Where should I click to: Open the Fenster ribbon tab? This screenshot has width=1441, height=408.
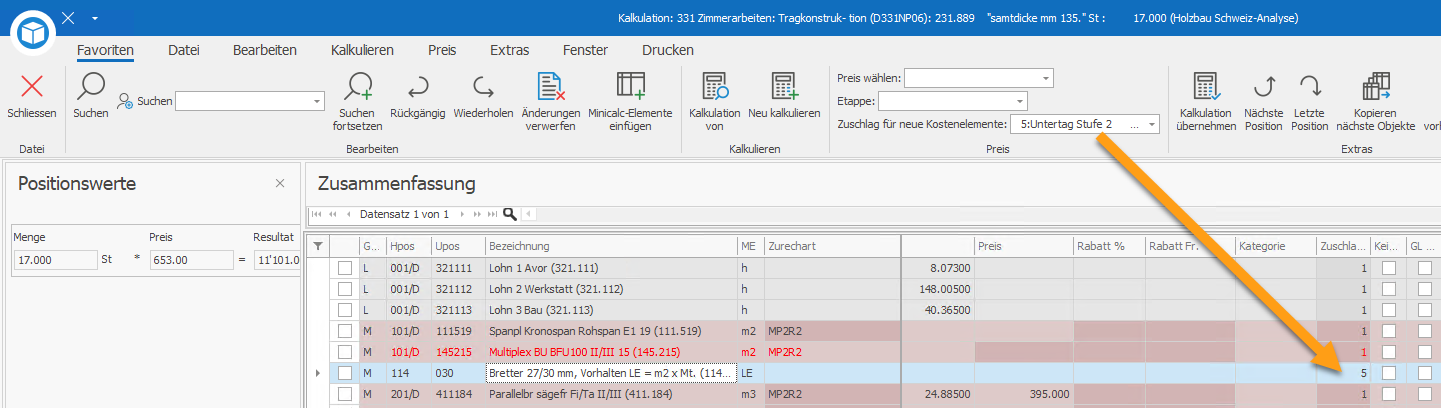click(x=585, y=50)
